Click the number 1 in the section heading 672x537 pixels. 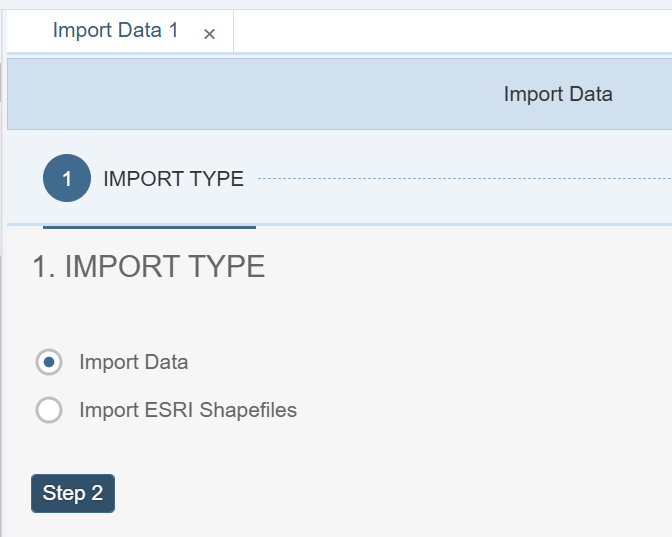39,267
